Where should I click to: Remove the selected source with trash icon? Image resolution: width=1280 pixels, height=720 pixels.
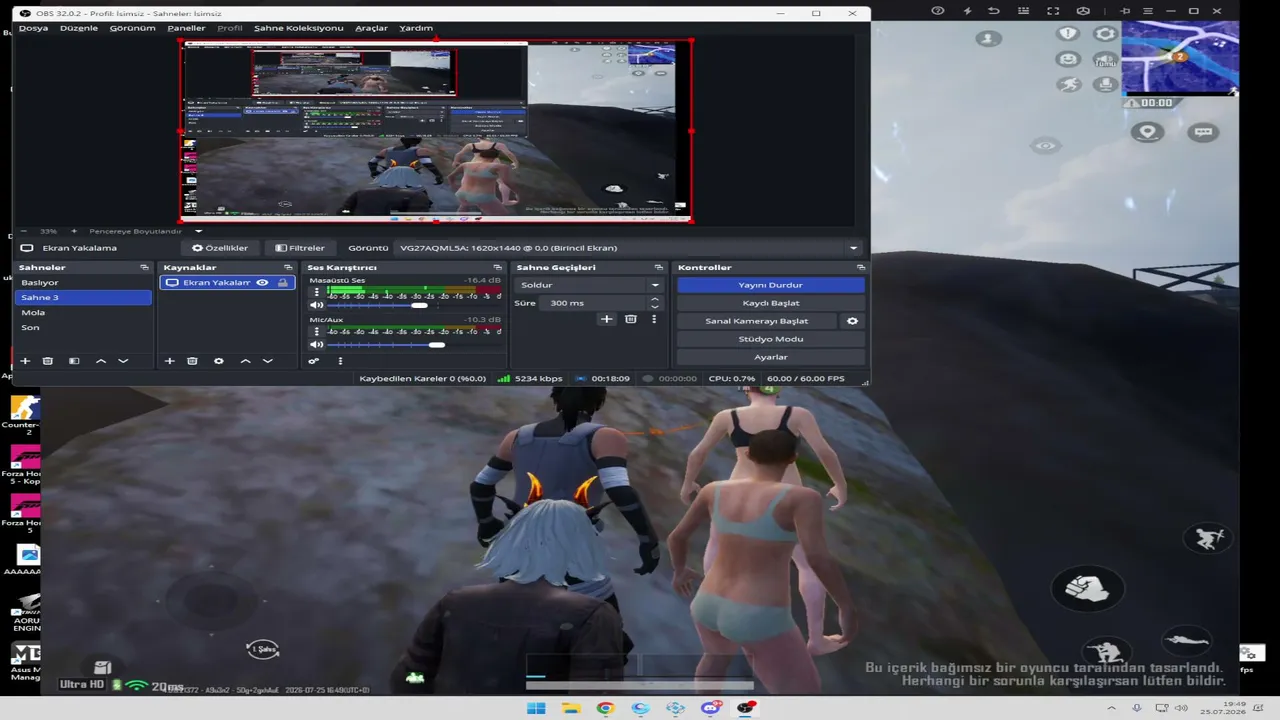click(192, 361)
